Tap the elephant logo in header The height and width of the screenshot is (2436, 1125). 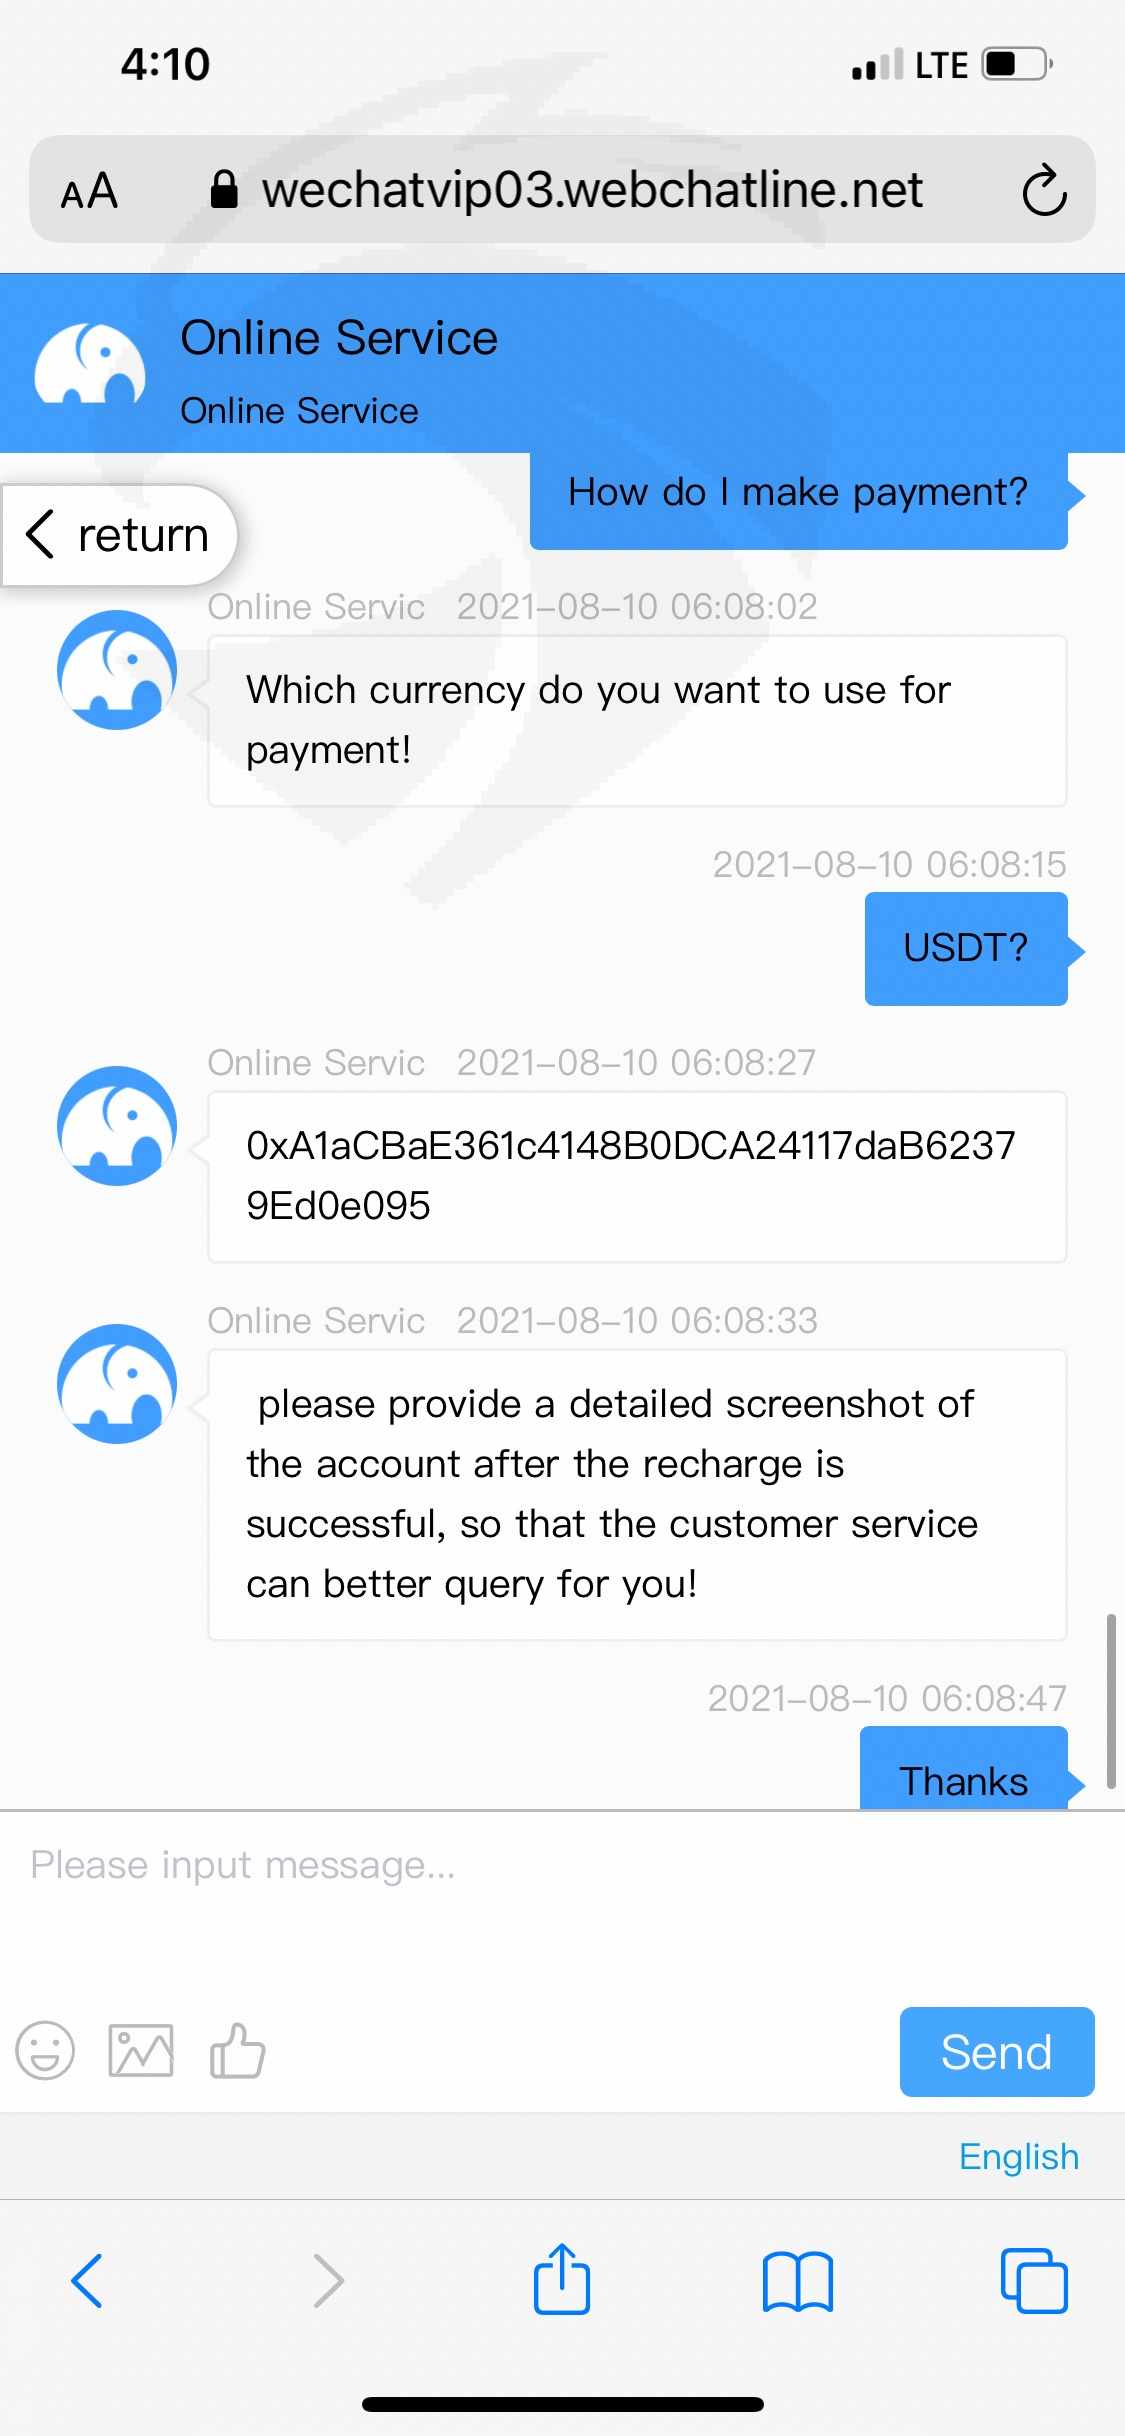(90, 365)
